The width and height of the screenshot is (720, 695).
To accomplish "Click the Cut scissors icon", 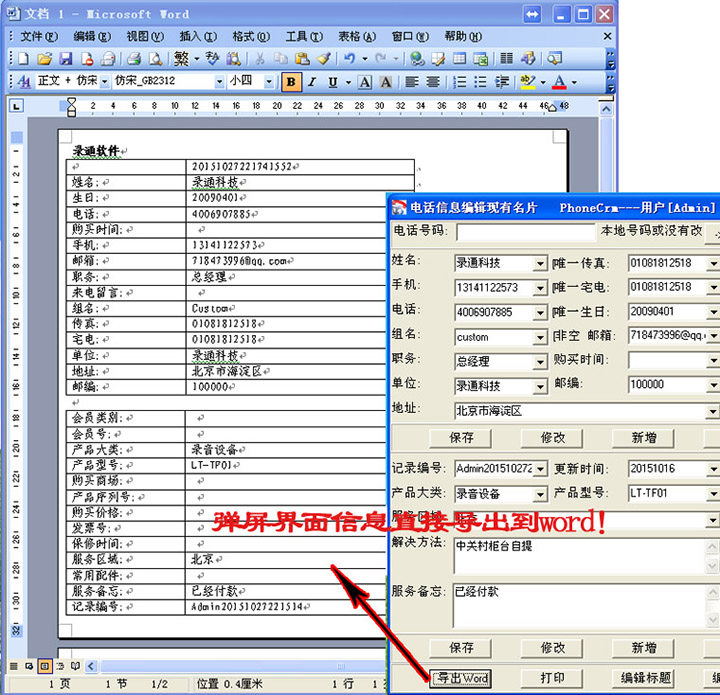I will (x=259, y=59).
